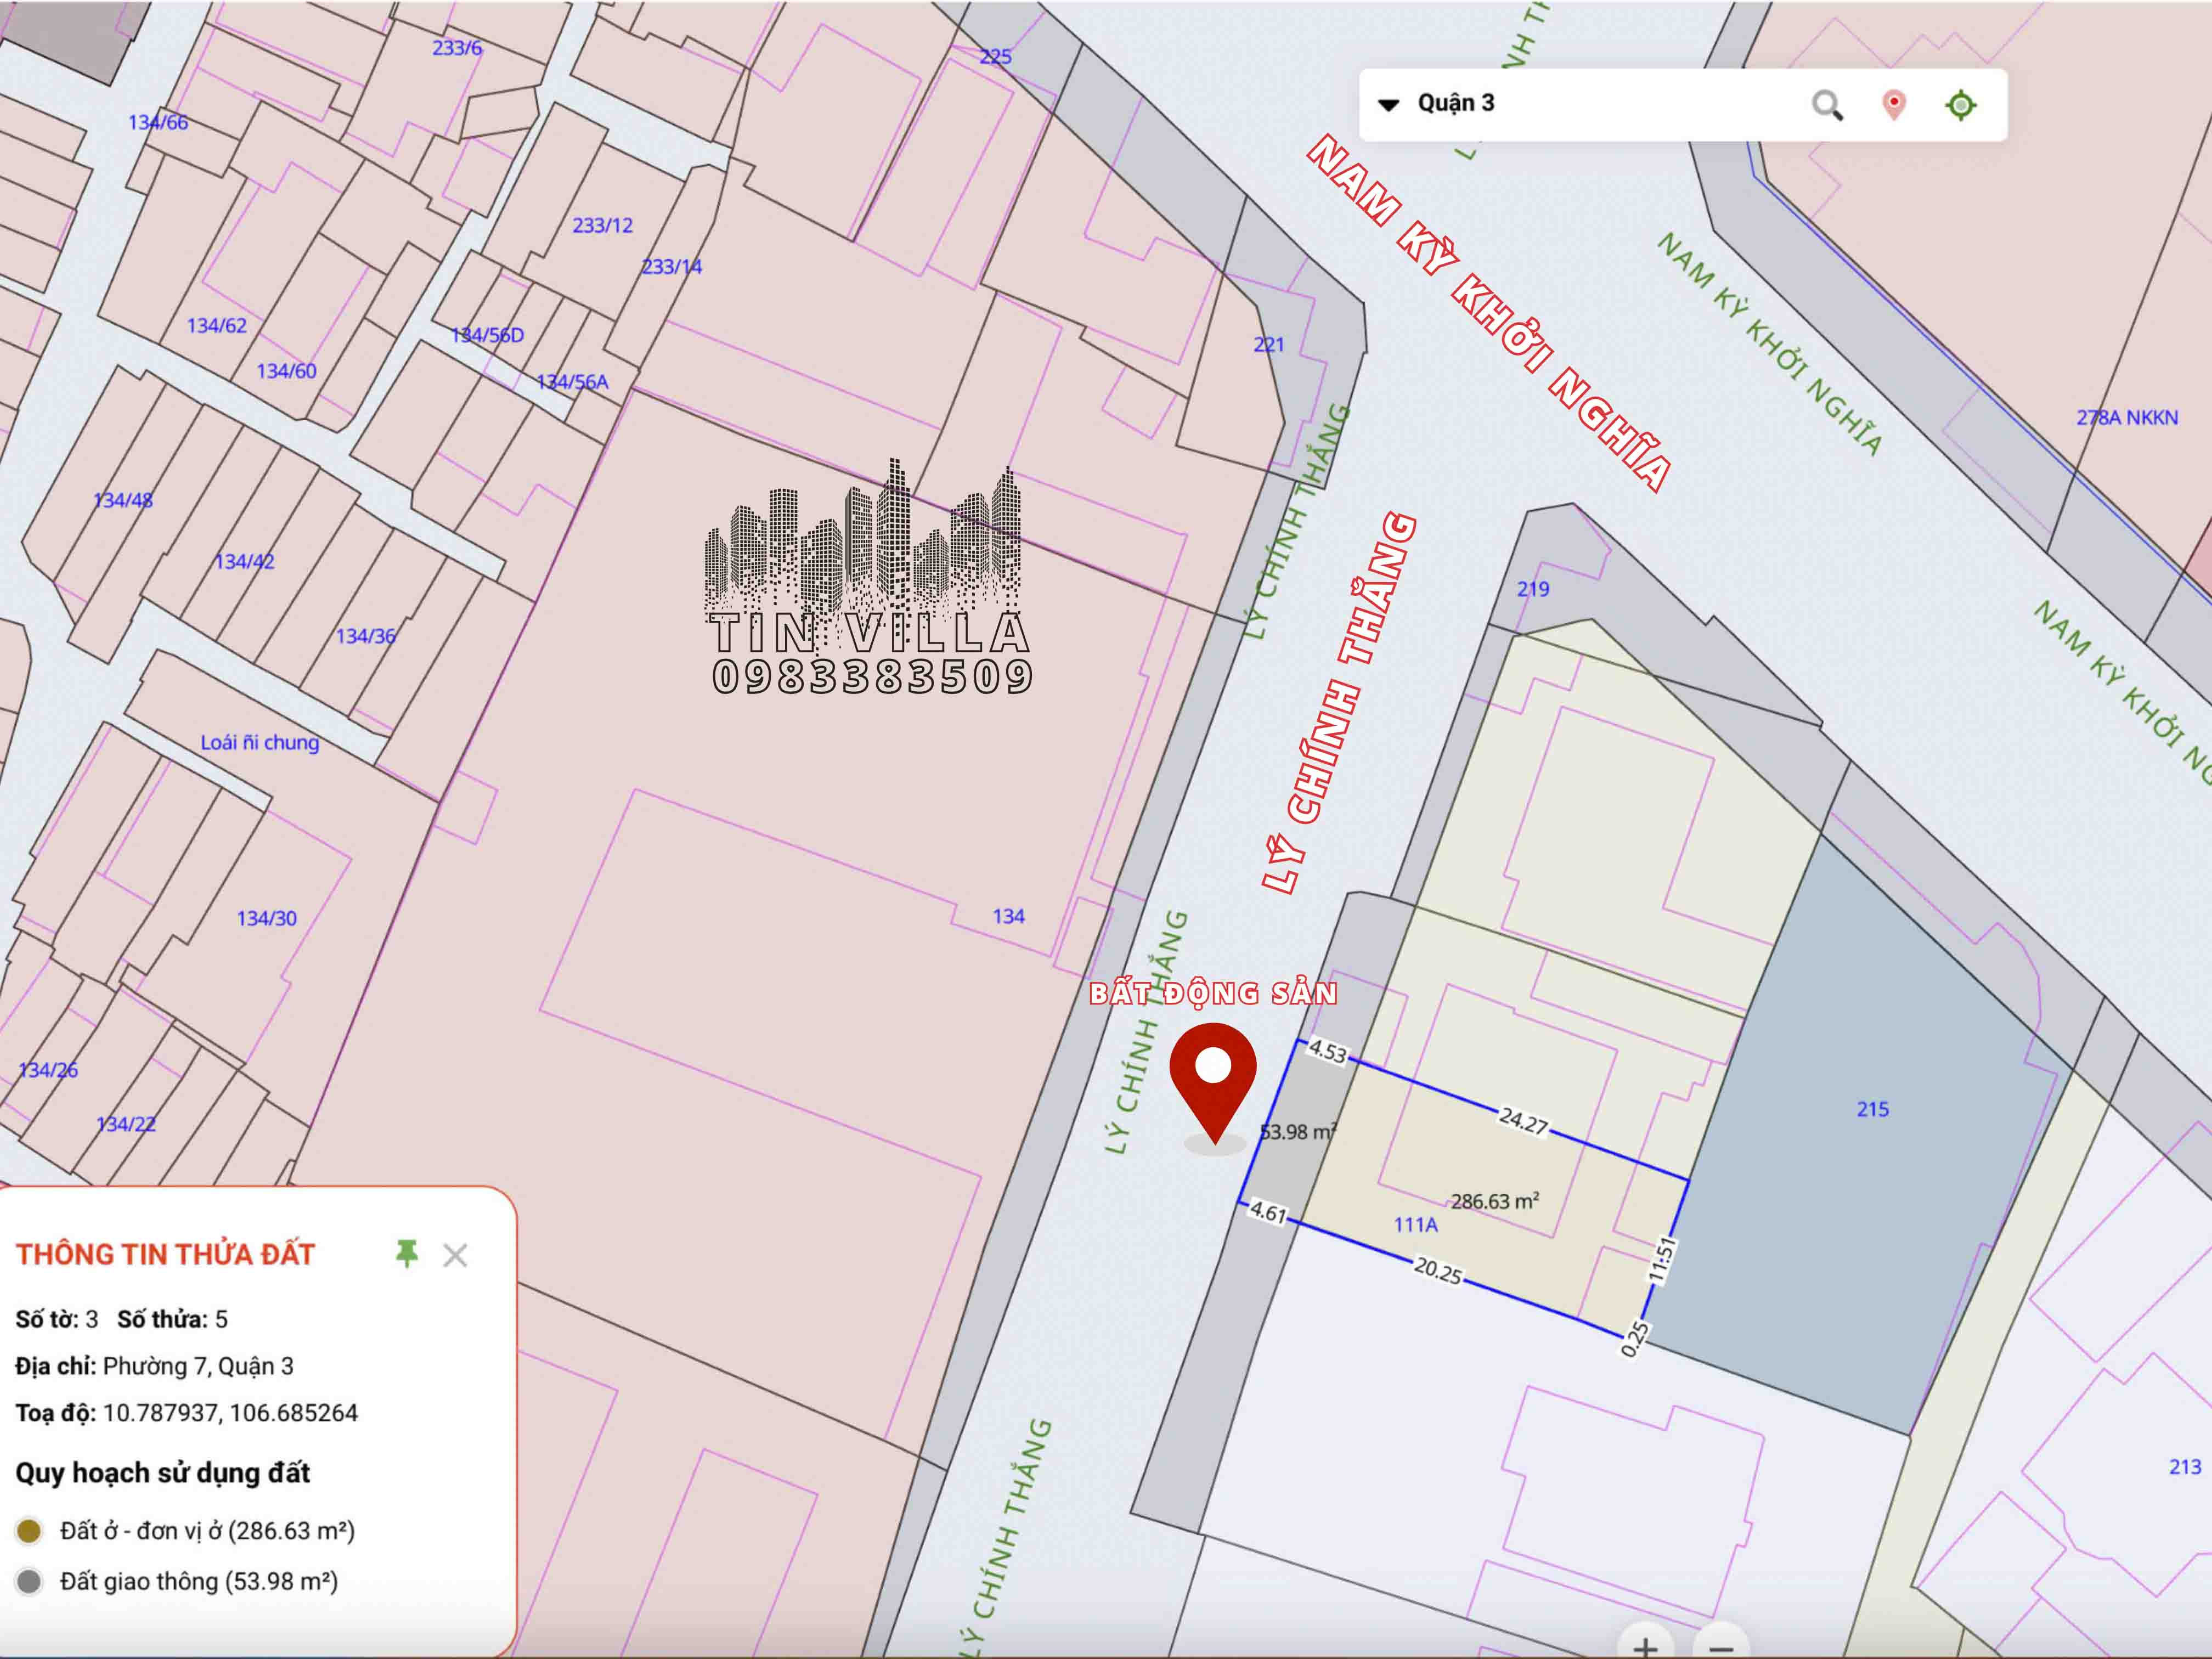Open the Quận 3 district dropdown arrow
Screen dimensions: 2212x1659
tap(1388, 104)
